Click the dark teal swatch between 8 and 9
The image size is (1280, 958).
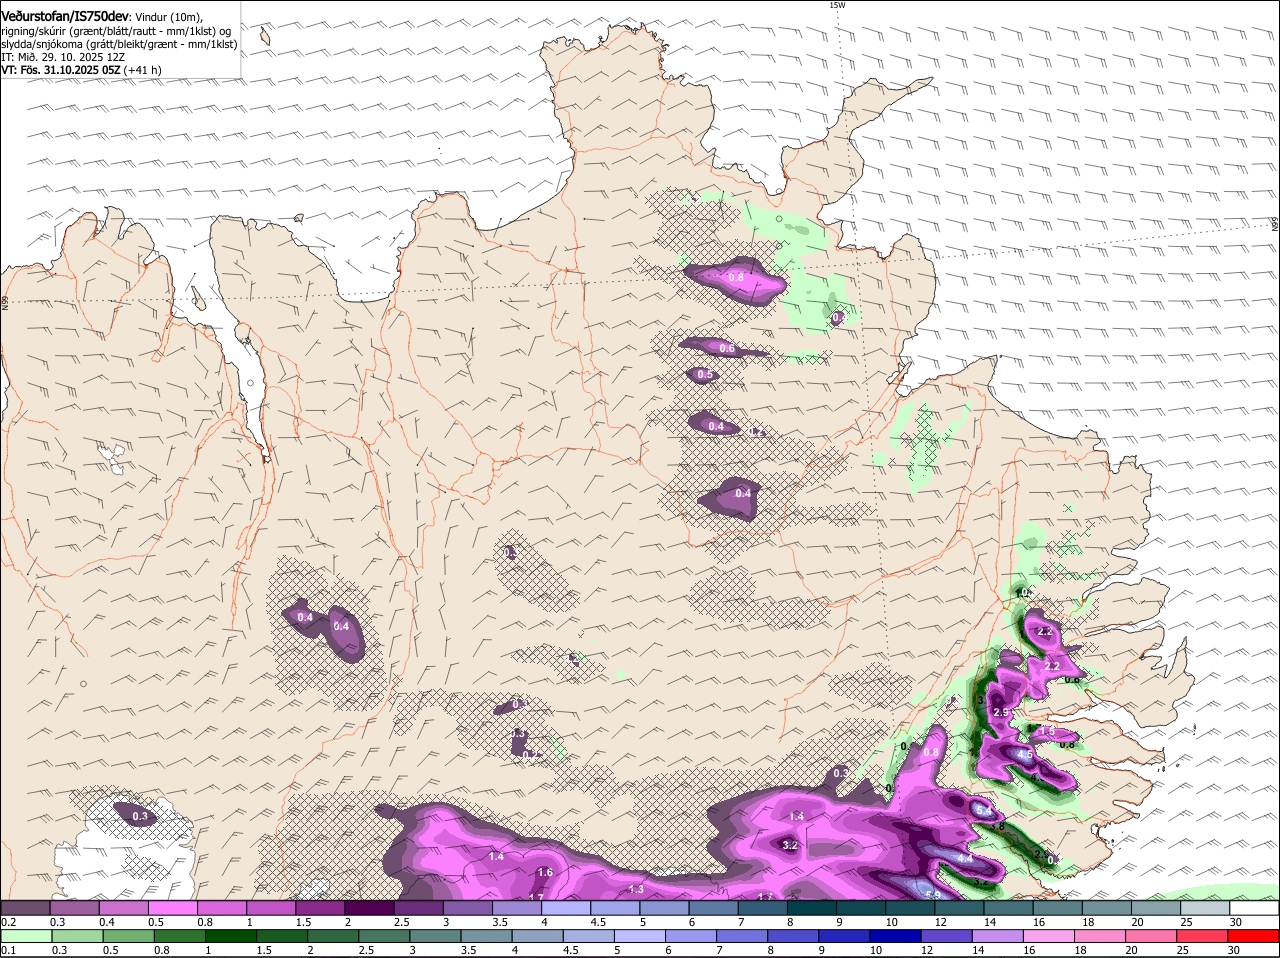click(812, 907)
